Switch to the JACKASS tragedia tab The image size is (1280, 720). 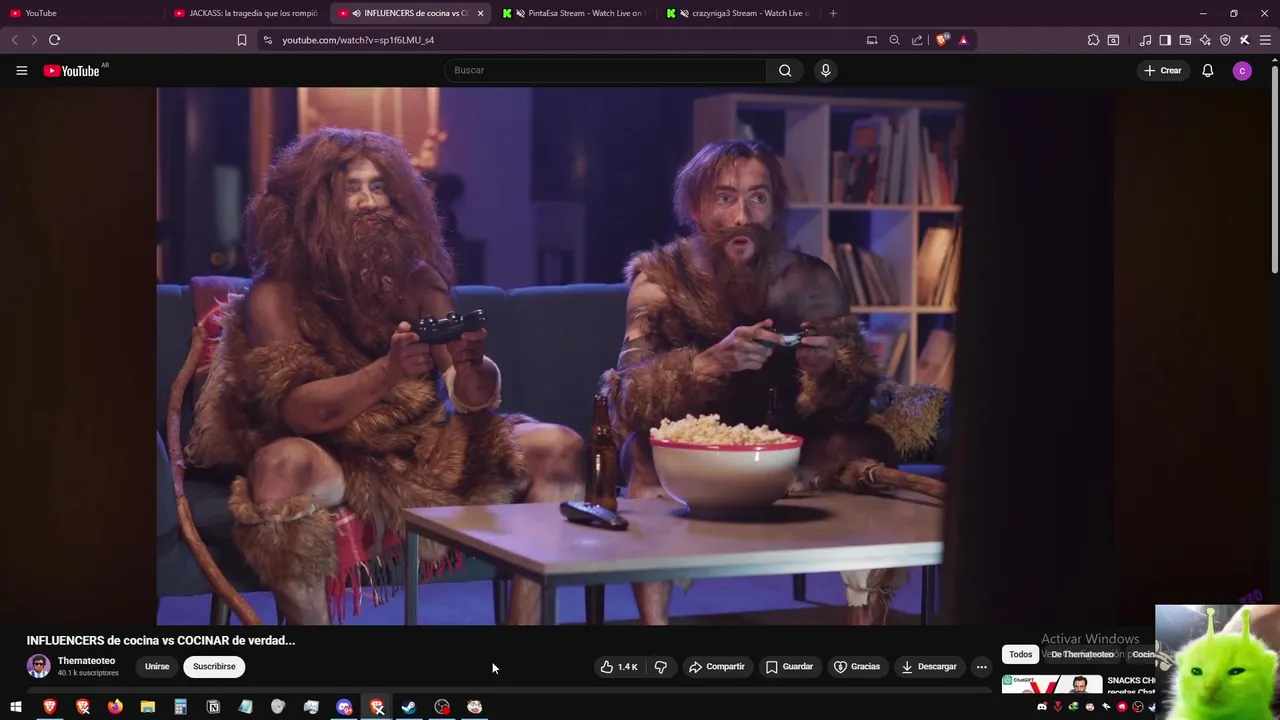(245, 13)
